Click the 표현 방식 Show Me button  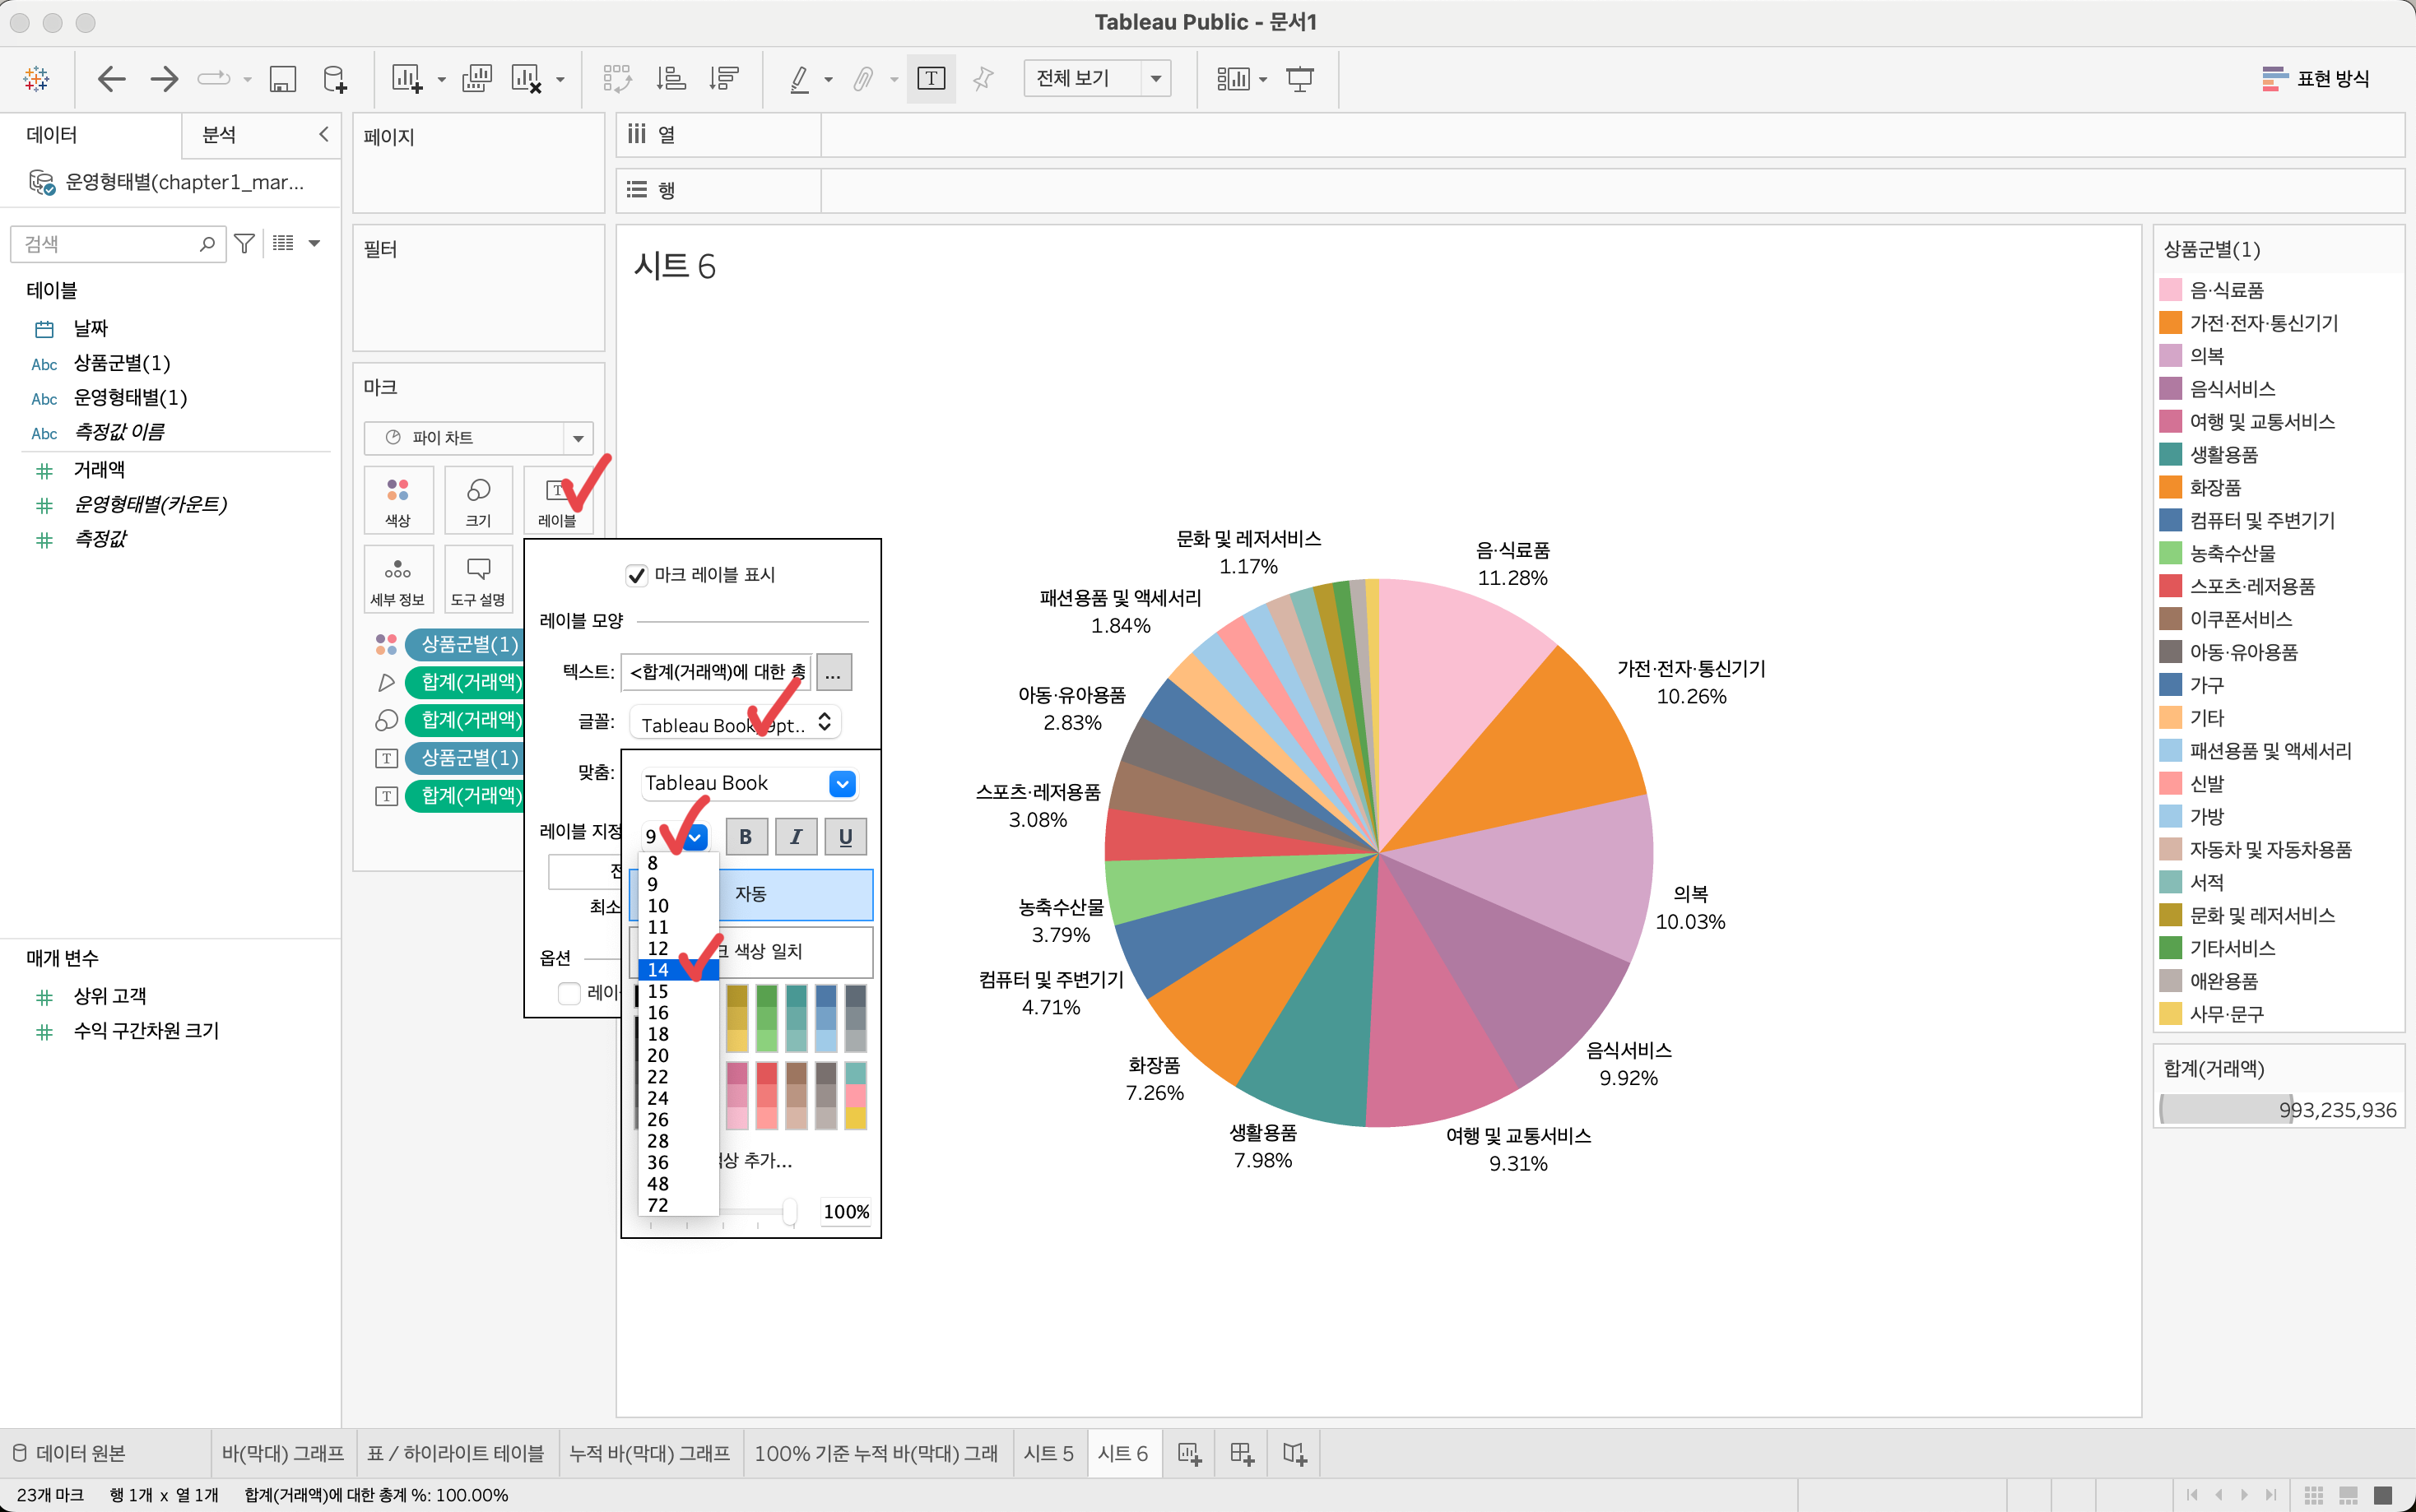tap(2316, 79)
